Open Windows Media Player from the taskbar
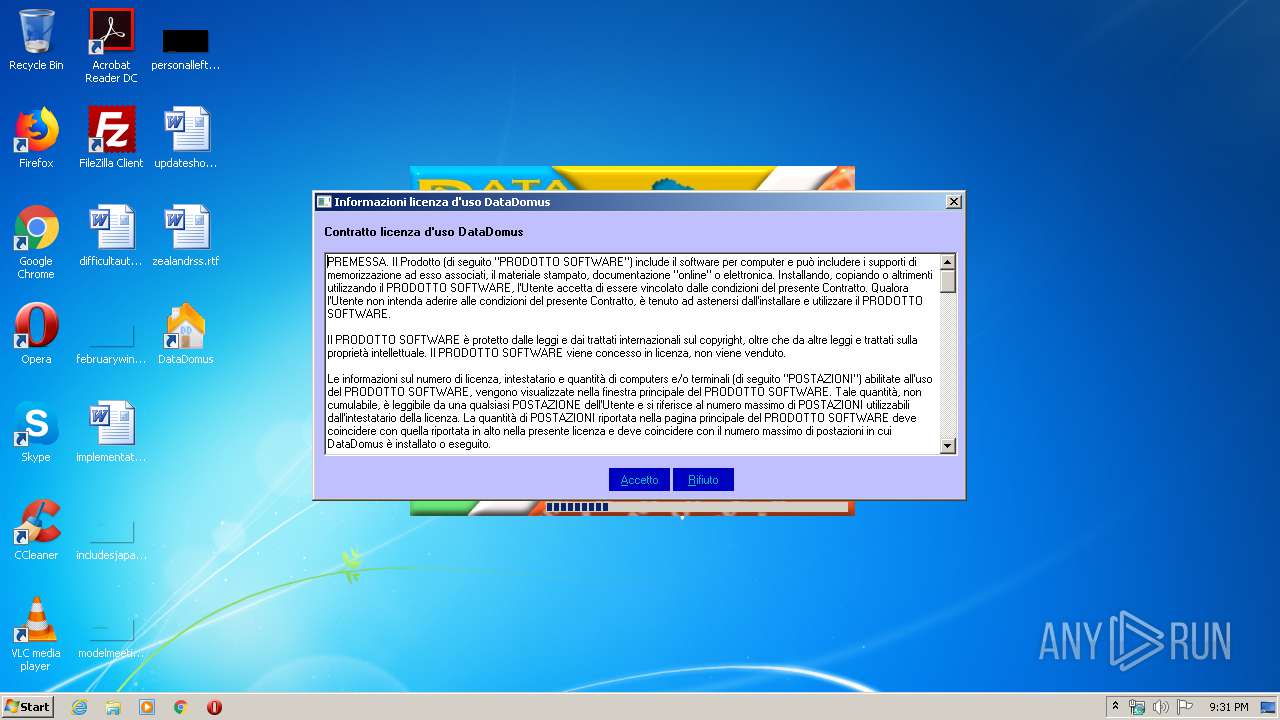The image size is (1280, 720). (x=147, y=707)
